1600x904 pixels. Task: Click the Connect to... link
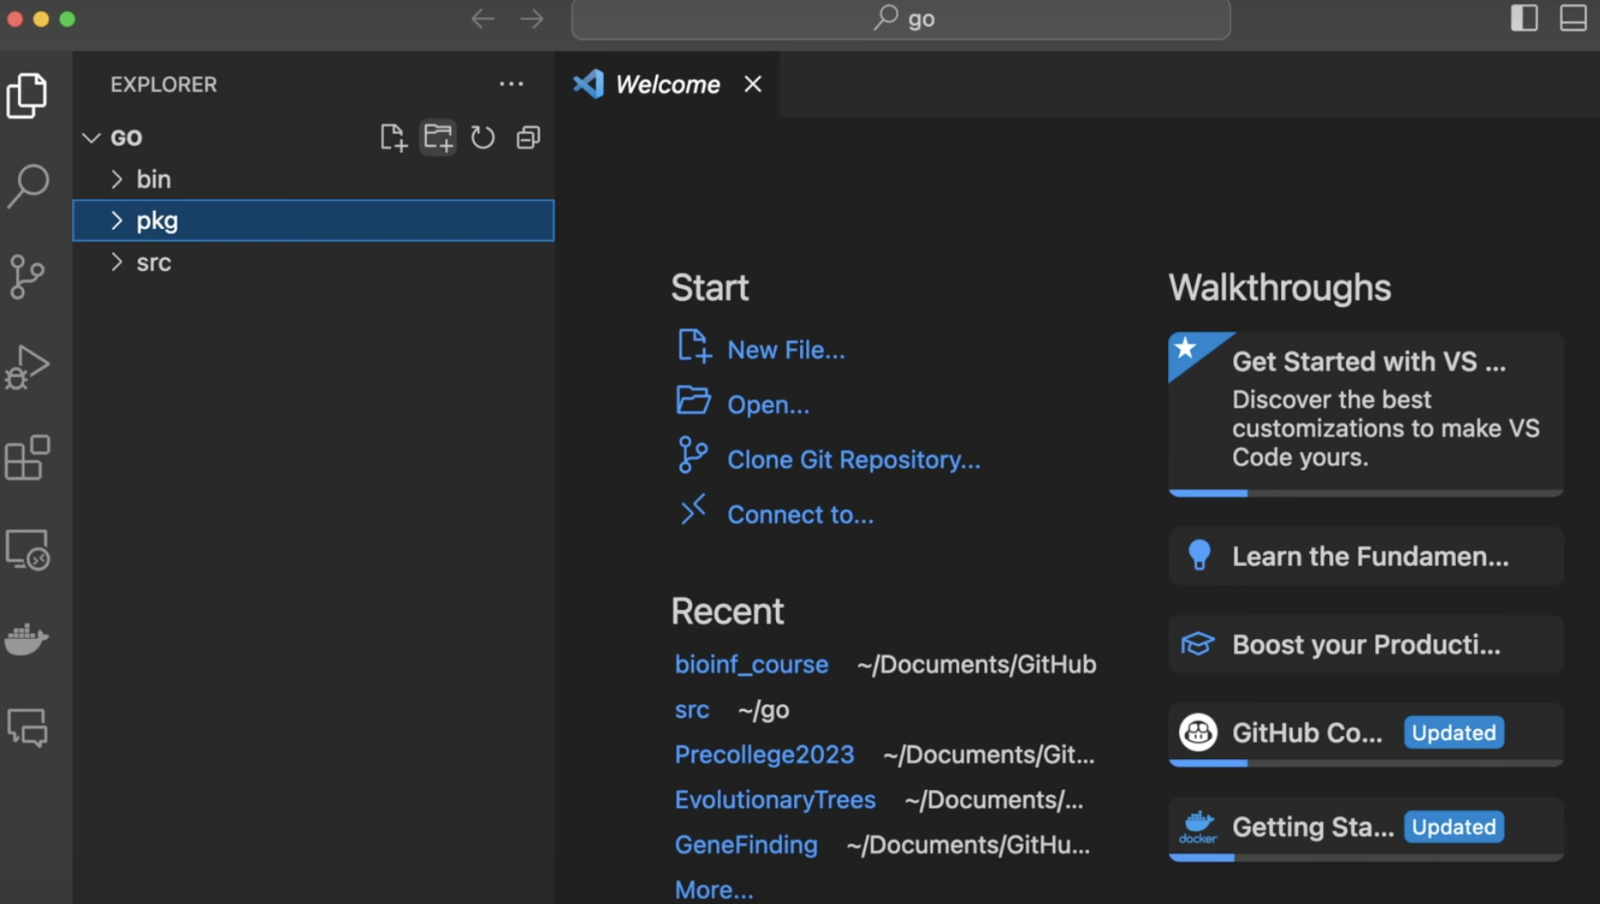[x=800, y=515]
